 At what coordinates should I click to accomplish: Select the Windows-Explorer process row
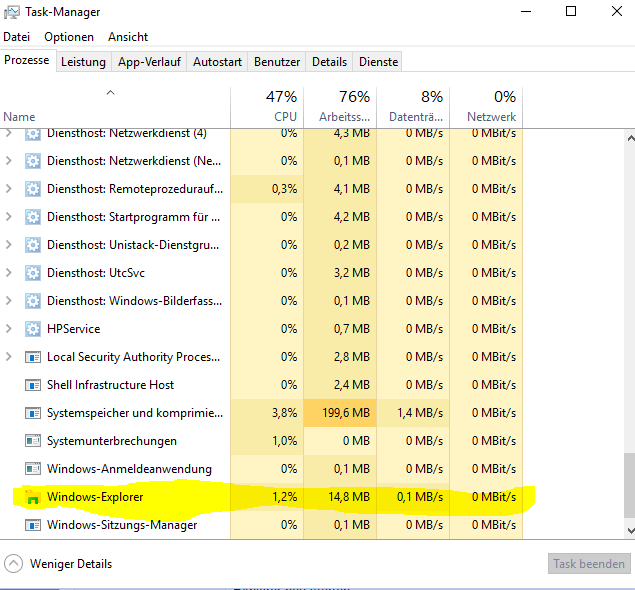coord(261,497)
